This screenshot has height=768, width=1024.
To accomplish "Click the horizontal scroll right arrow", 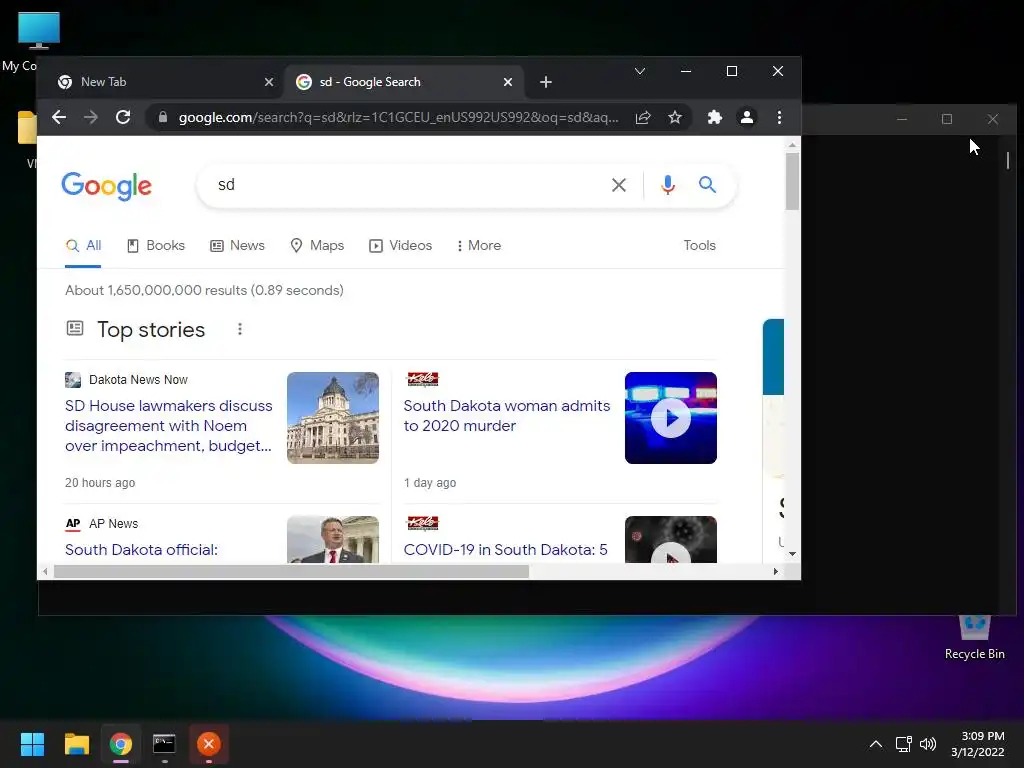I will 775,572.
